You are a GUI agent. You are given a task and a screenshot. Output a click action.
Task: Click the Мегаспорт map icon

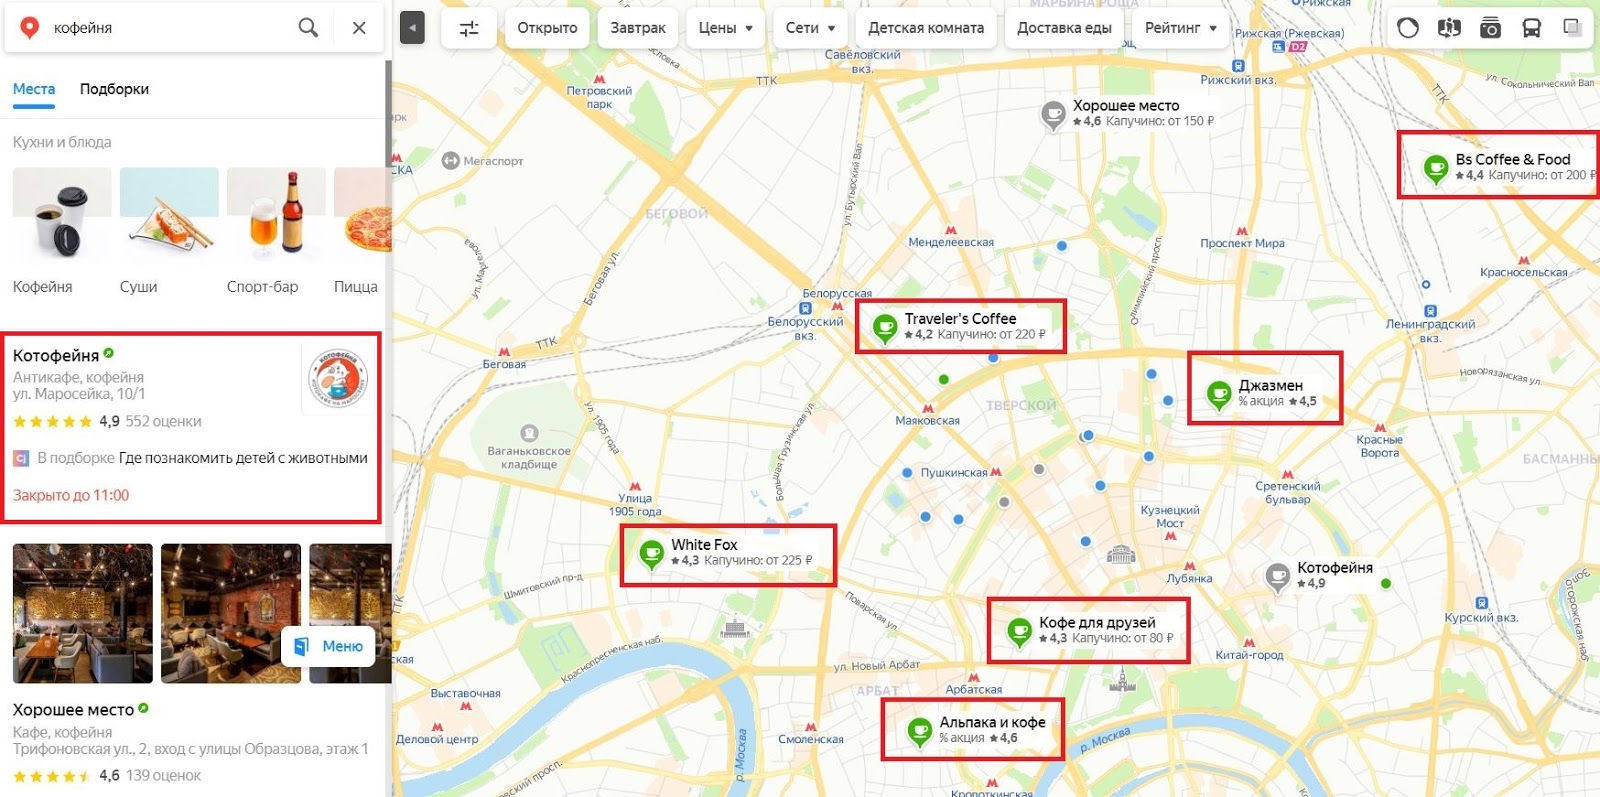pos(451,160)
